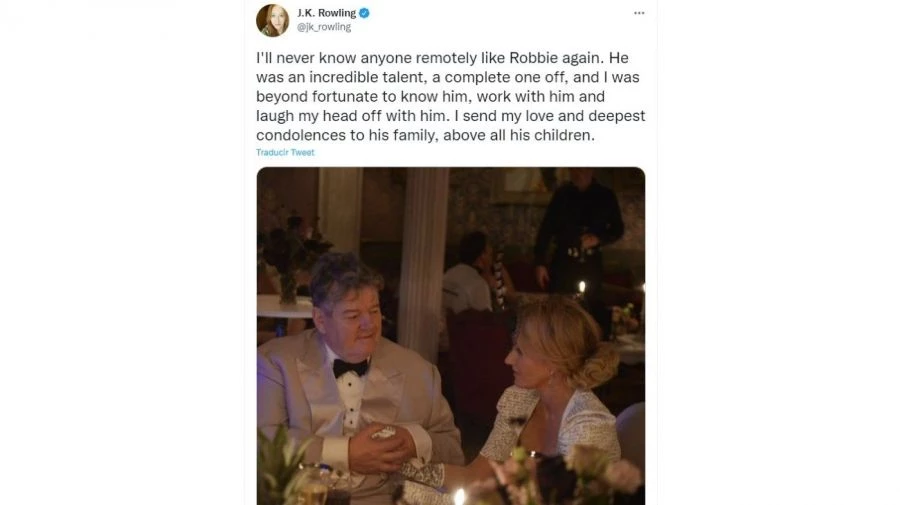
Task: Click the word "children" ending the tweet
Action: pos(564,135)
